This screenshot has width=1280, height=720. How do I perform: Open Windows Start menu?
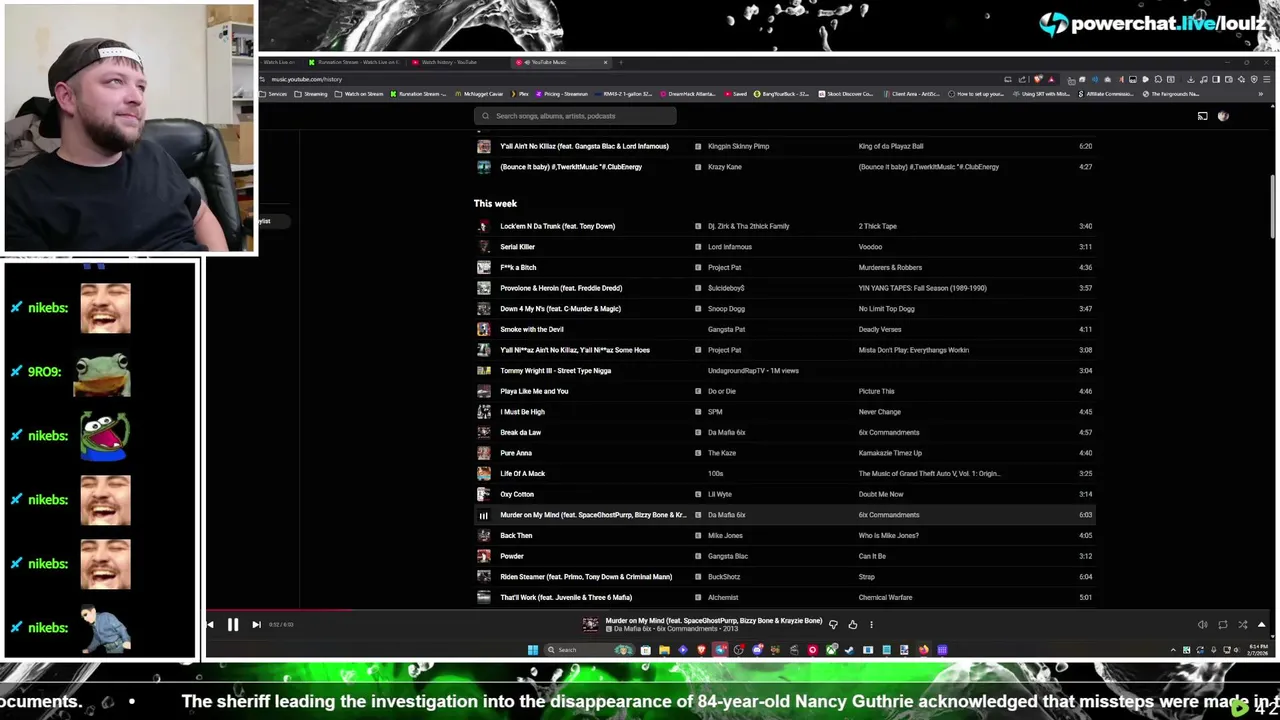click(x=533, y=650)
